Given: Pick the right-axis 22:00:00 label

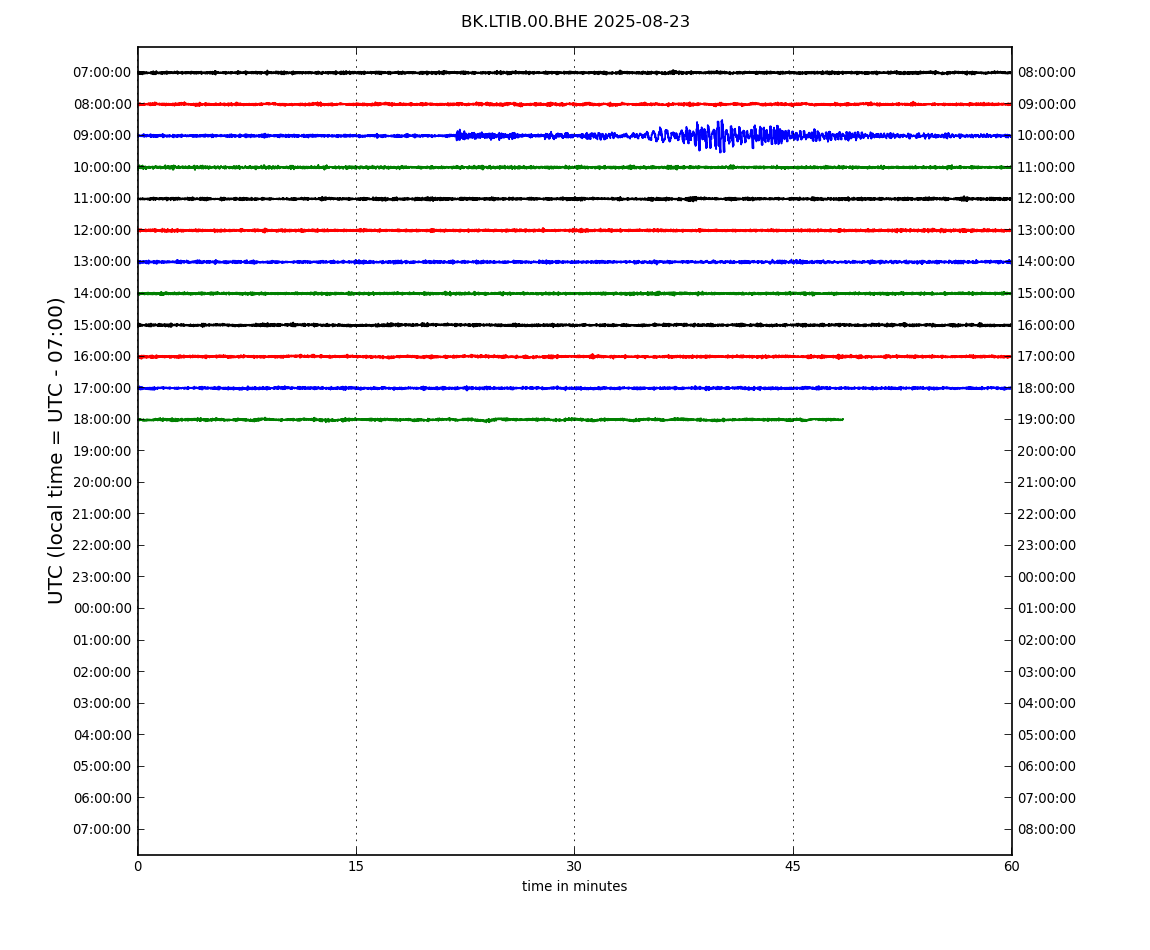Looking at the screenshot, I should pos(1047,514).
